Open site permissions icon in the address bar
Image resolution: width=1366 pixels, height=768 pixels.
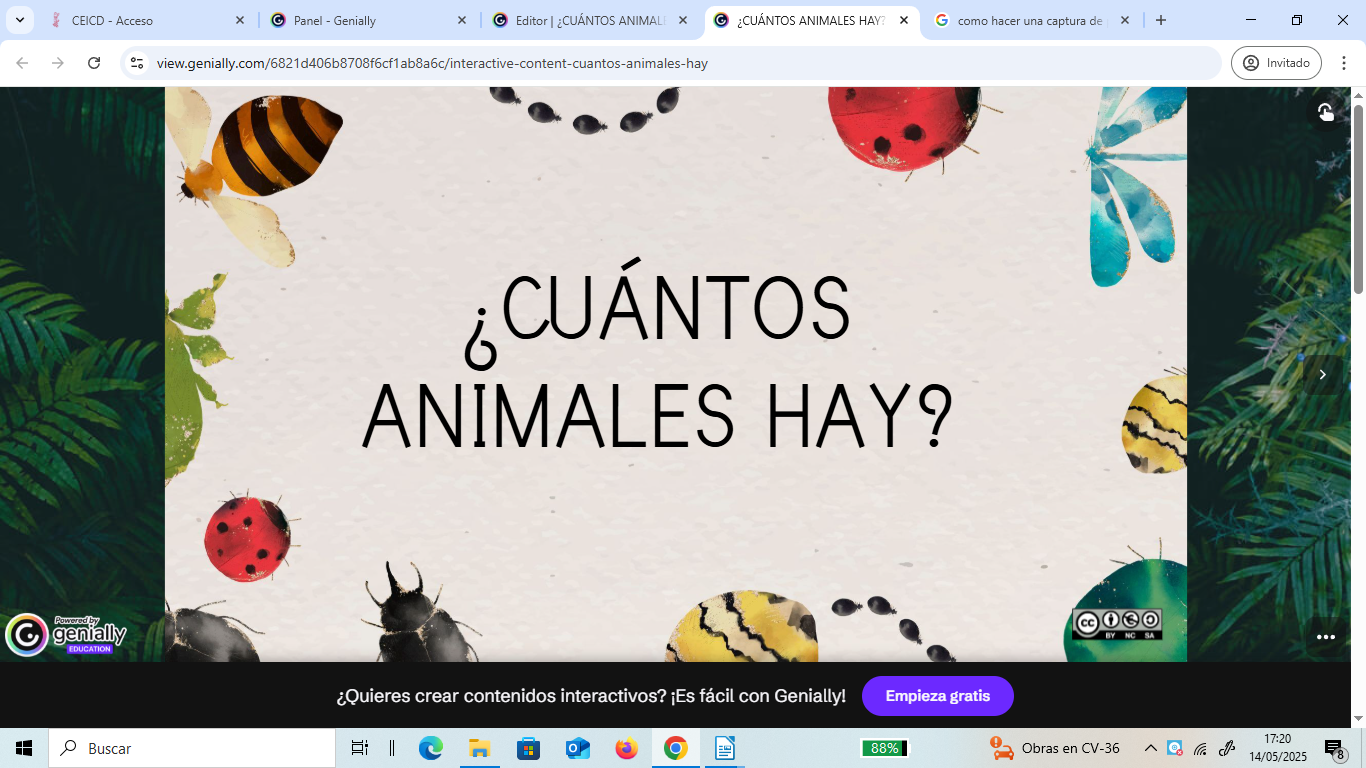point(136,62)
